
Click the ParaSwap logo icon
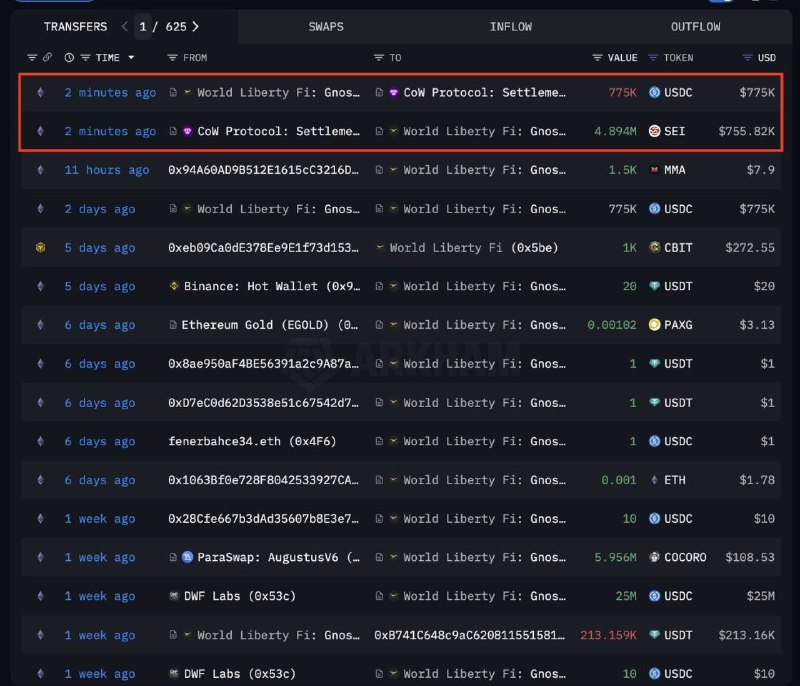point(187,557)
